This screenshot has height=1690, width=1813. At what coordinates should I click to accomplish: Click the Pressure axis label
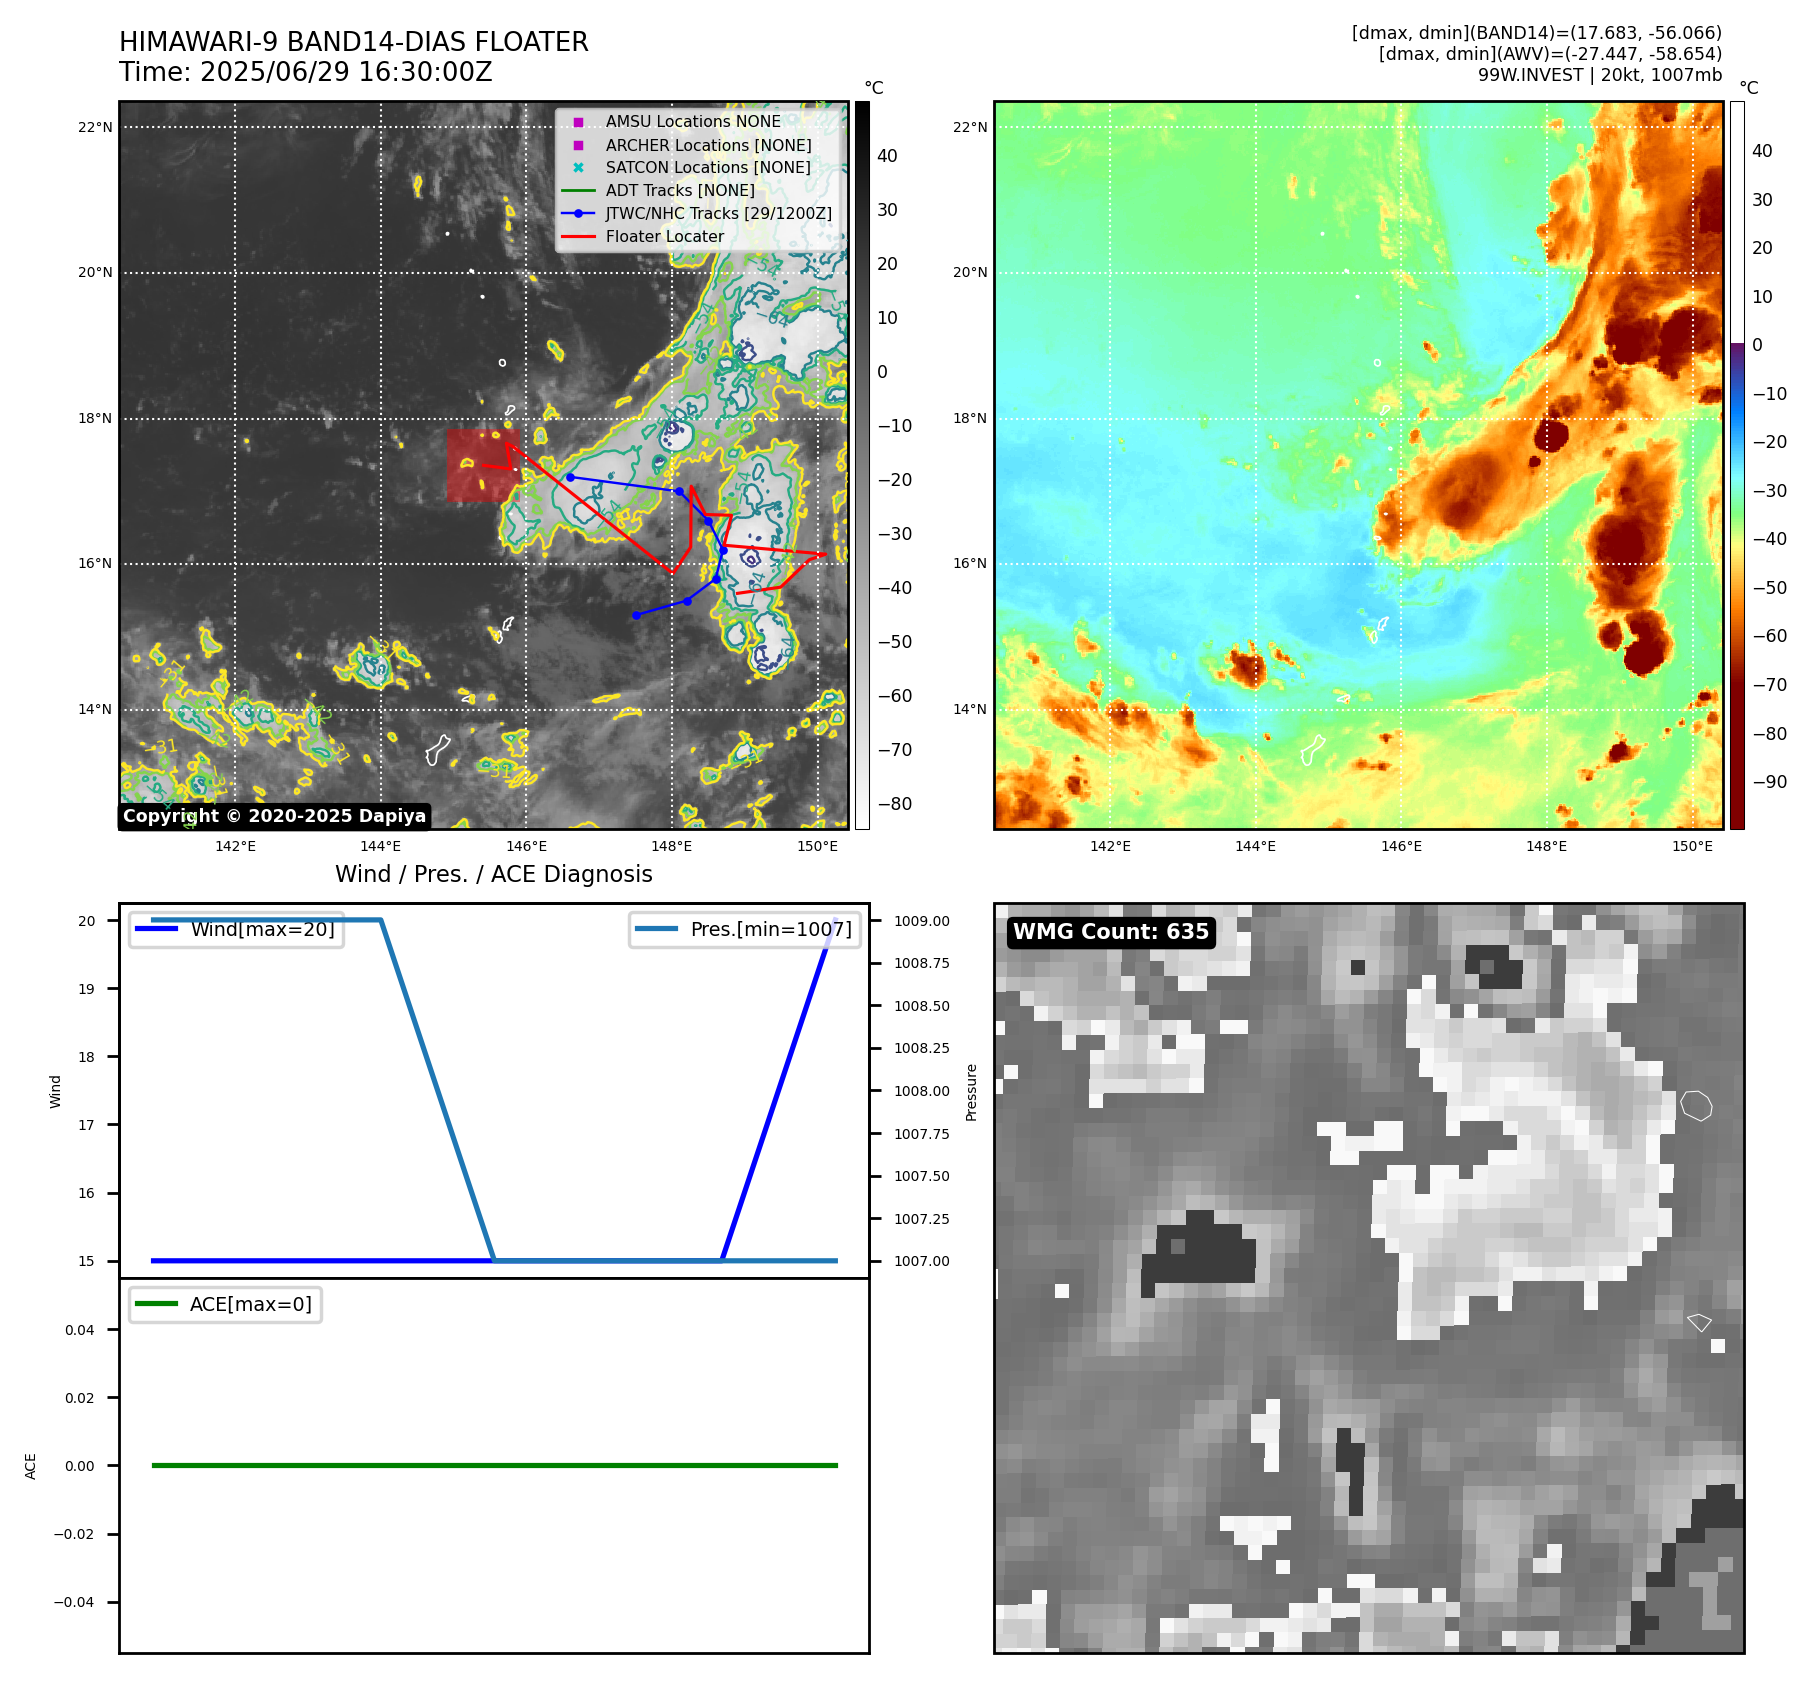pyautogui.click(x=971, y=1092)
